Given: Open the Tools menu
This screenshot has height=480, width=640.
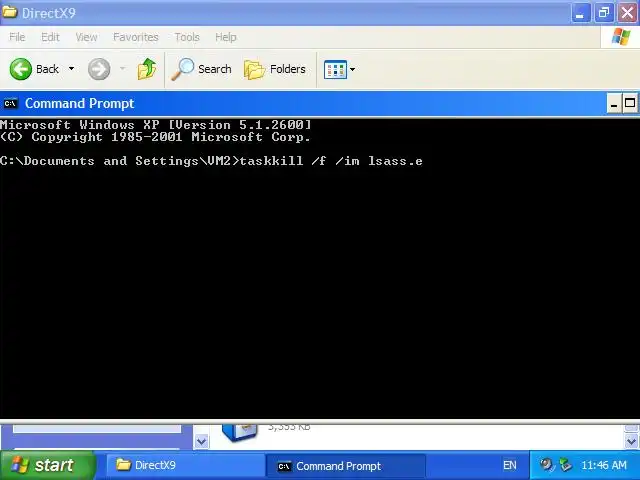Looking at the screenshot, I should click(x=187, y=37).
